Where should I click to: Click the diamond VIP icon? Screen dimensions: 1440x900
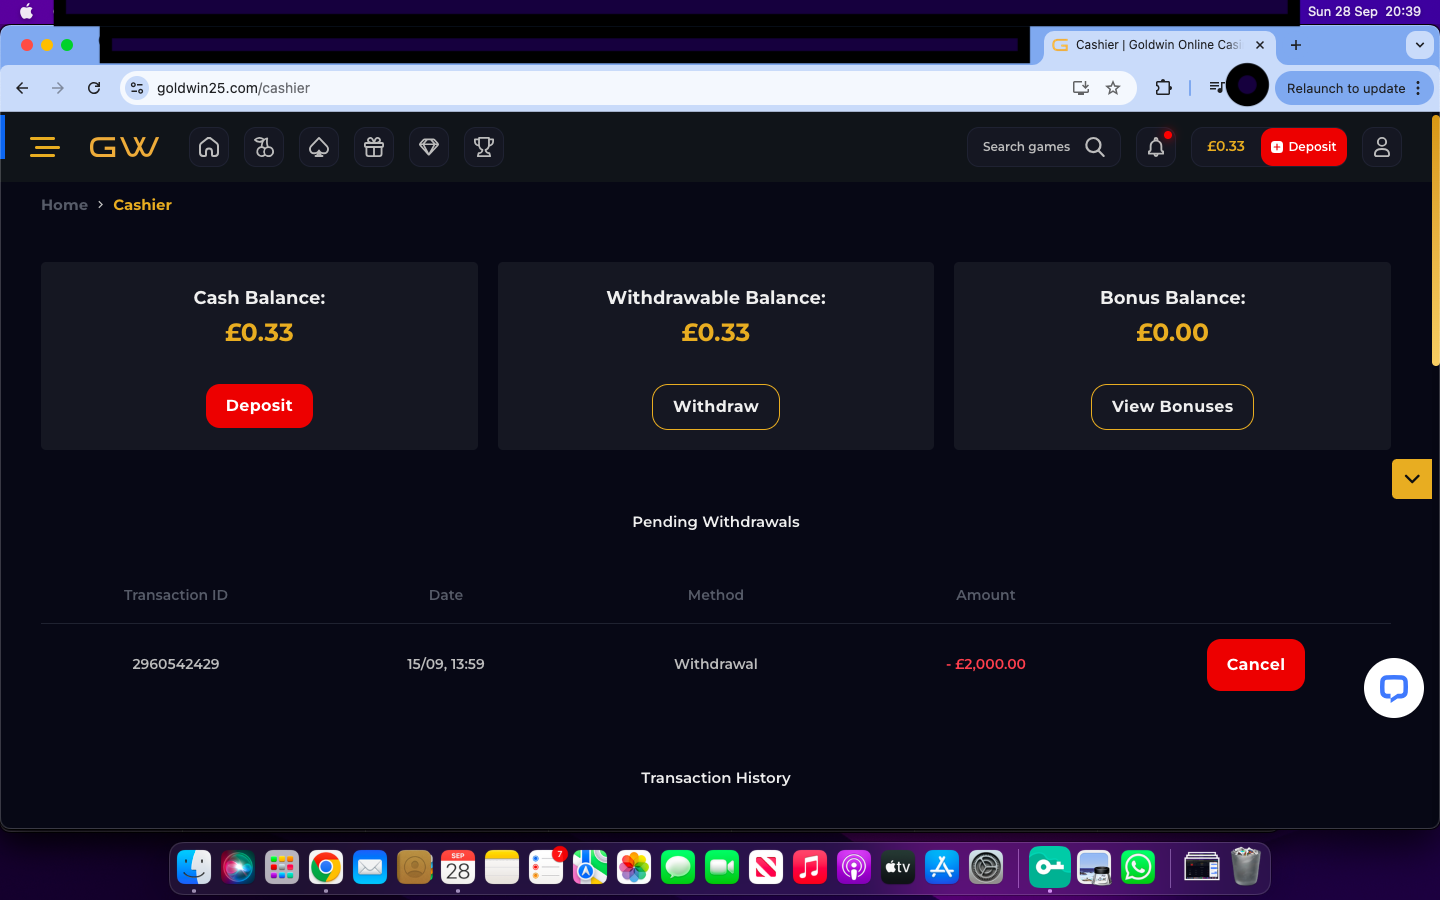point(429,147)
